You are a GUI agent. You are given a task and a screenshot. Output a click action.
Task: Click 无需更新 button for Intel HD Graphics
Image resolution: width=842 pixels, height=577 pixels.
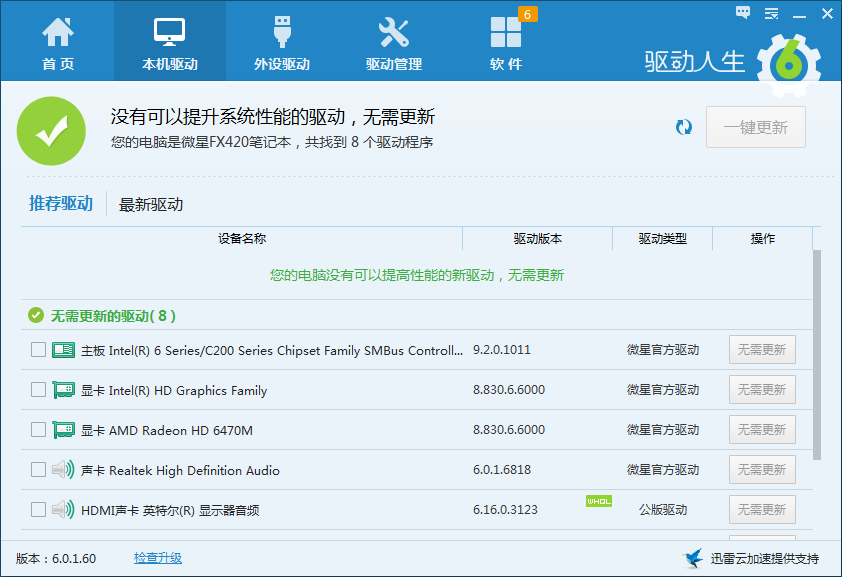(x=762, y=390)
